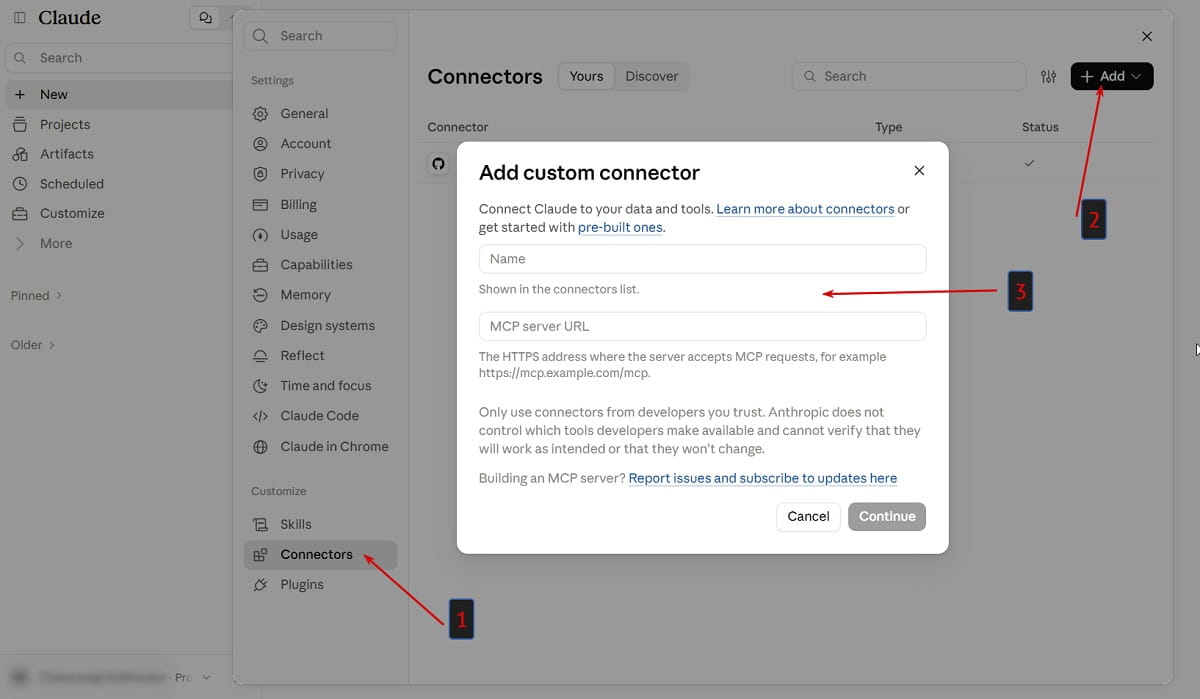Open Claude Code settings
This screenshot has width=1200, height=699.
(x=320, y=416)
